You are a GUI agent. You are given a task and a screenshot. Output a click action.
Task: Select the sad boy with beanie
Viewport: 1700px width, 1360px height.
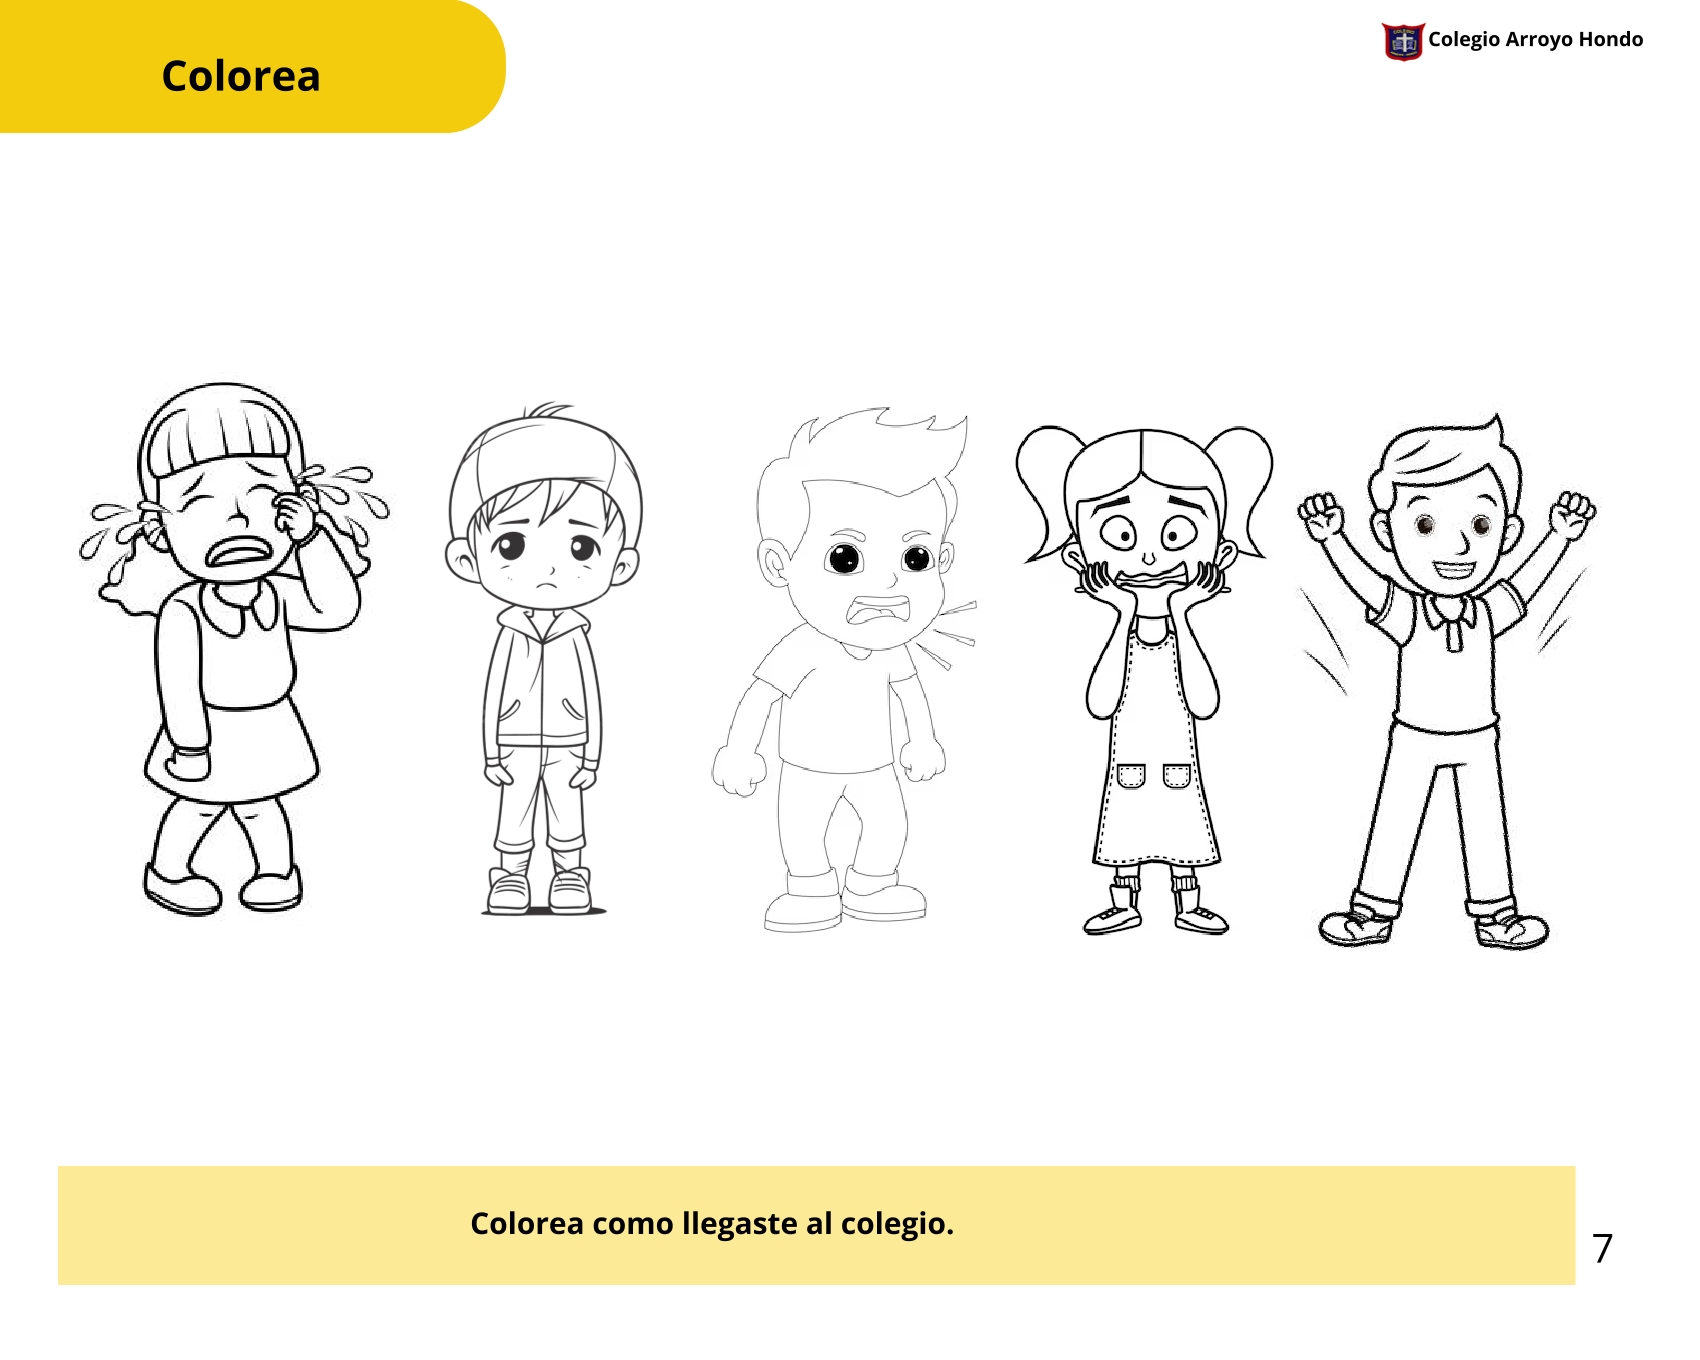543,659
